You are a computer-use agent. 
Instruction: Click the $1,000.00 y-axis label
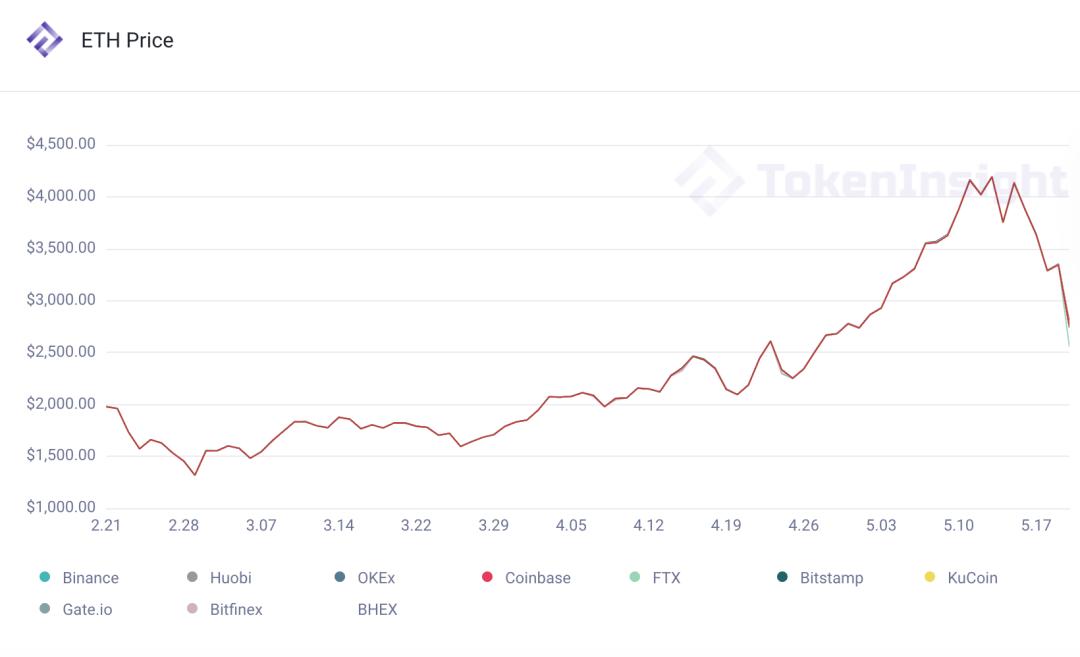(x=61, y=507)
